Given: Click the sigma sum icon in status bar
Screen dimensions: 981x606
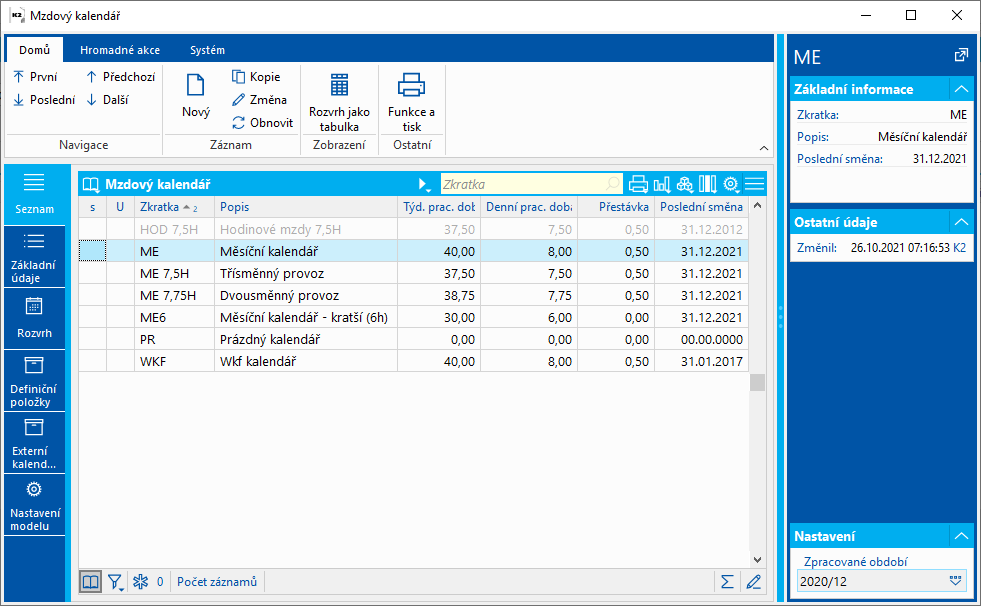Looking at the screenshot, I should (726, 582).
